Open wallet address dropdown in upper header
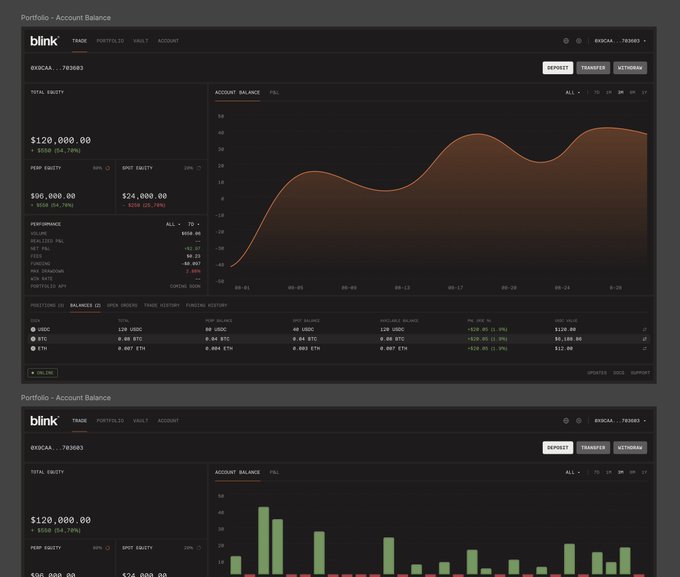 tap(620, 41)
